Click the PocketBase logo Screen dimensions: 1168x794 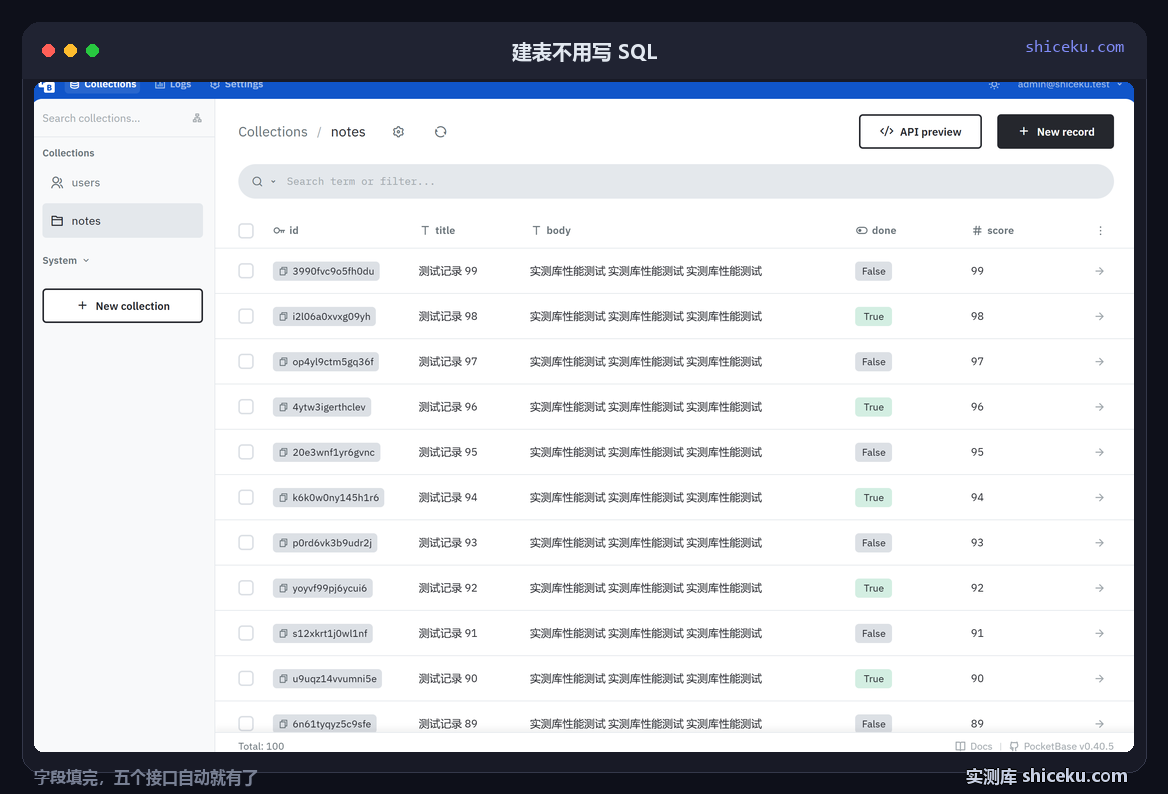pyautogui.click(x=47, y=86)
